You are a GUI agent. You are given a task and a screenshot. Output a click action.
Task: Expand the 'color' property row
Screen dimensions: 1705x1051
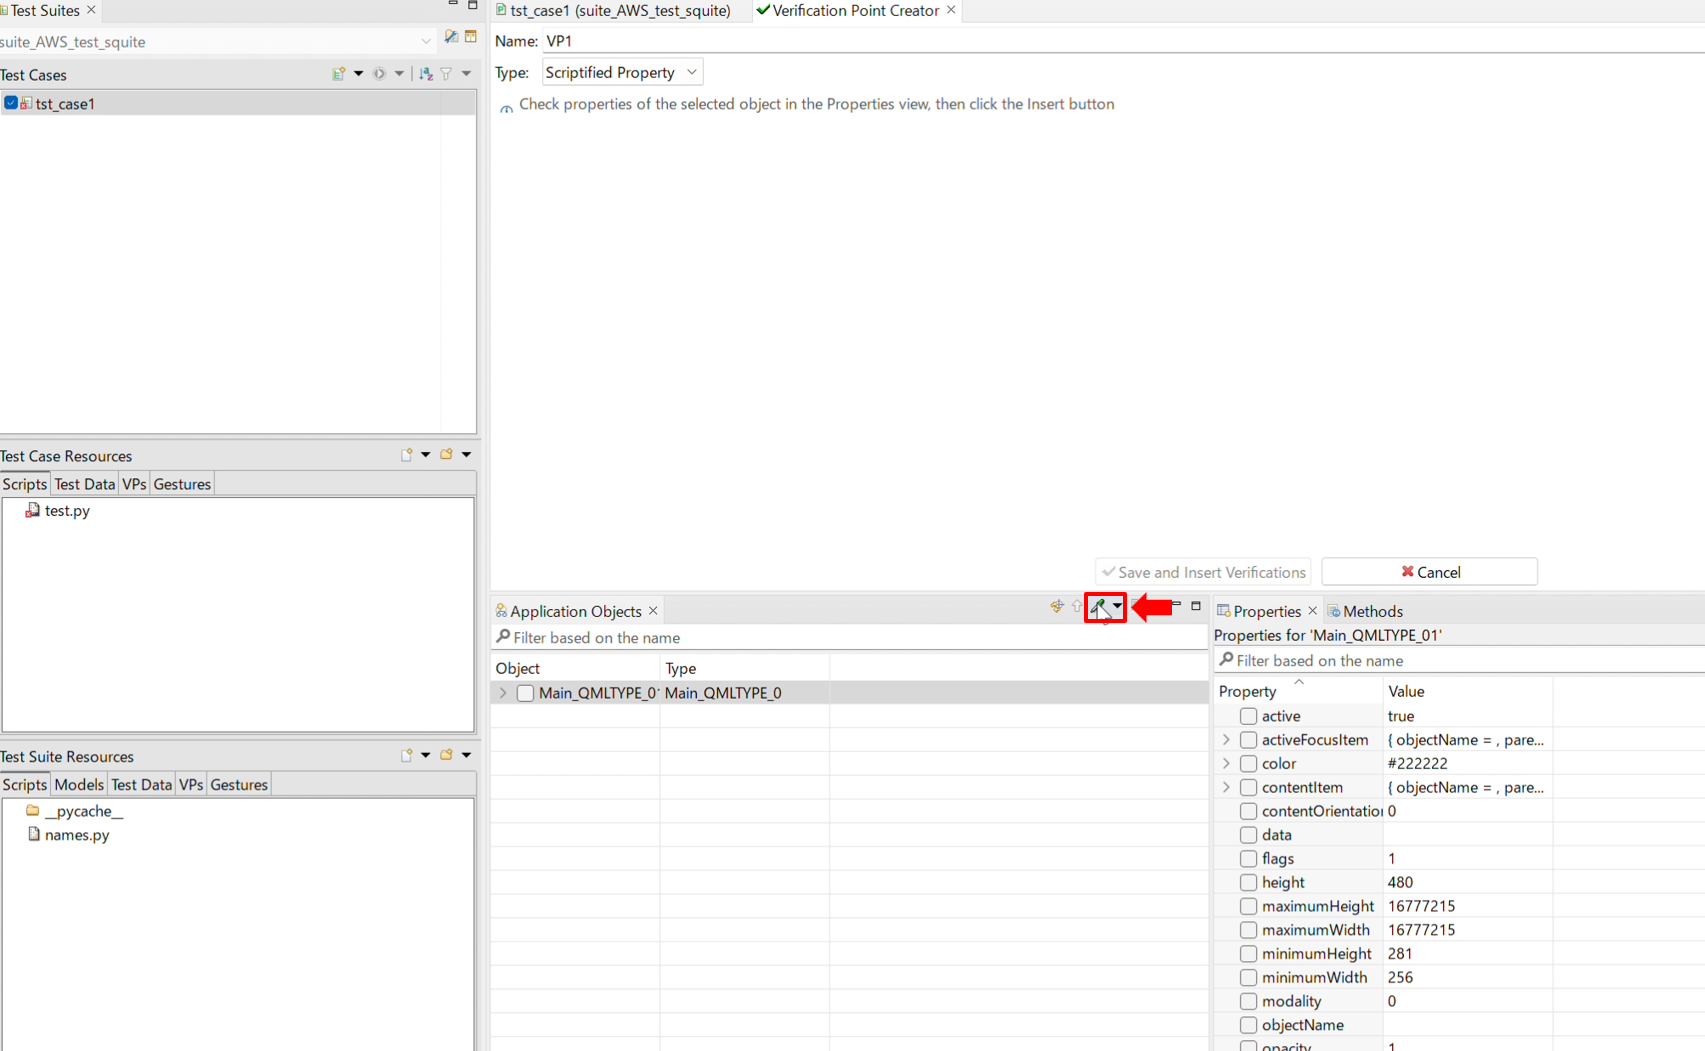pyautogui.click(x=1226, y=764)
